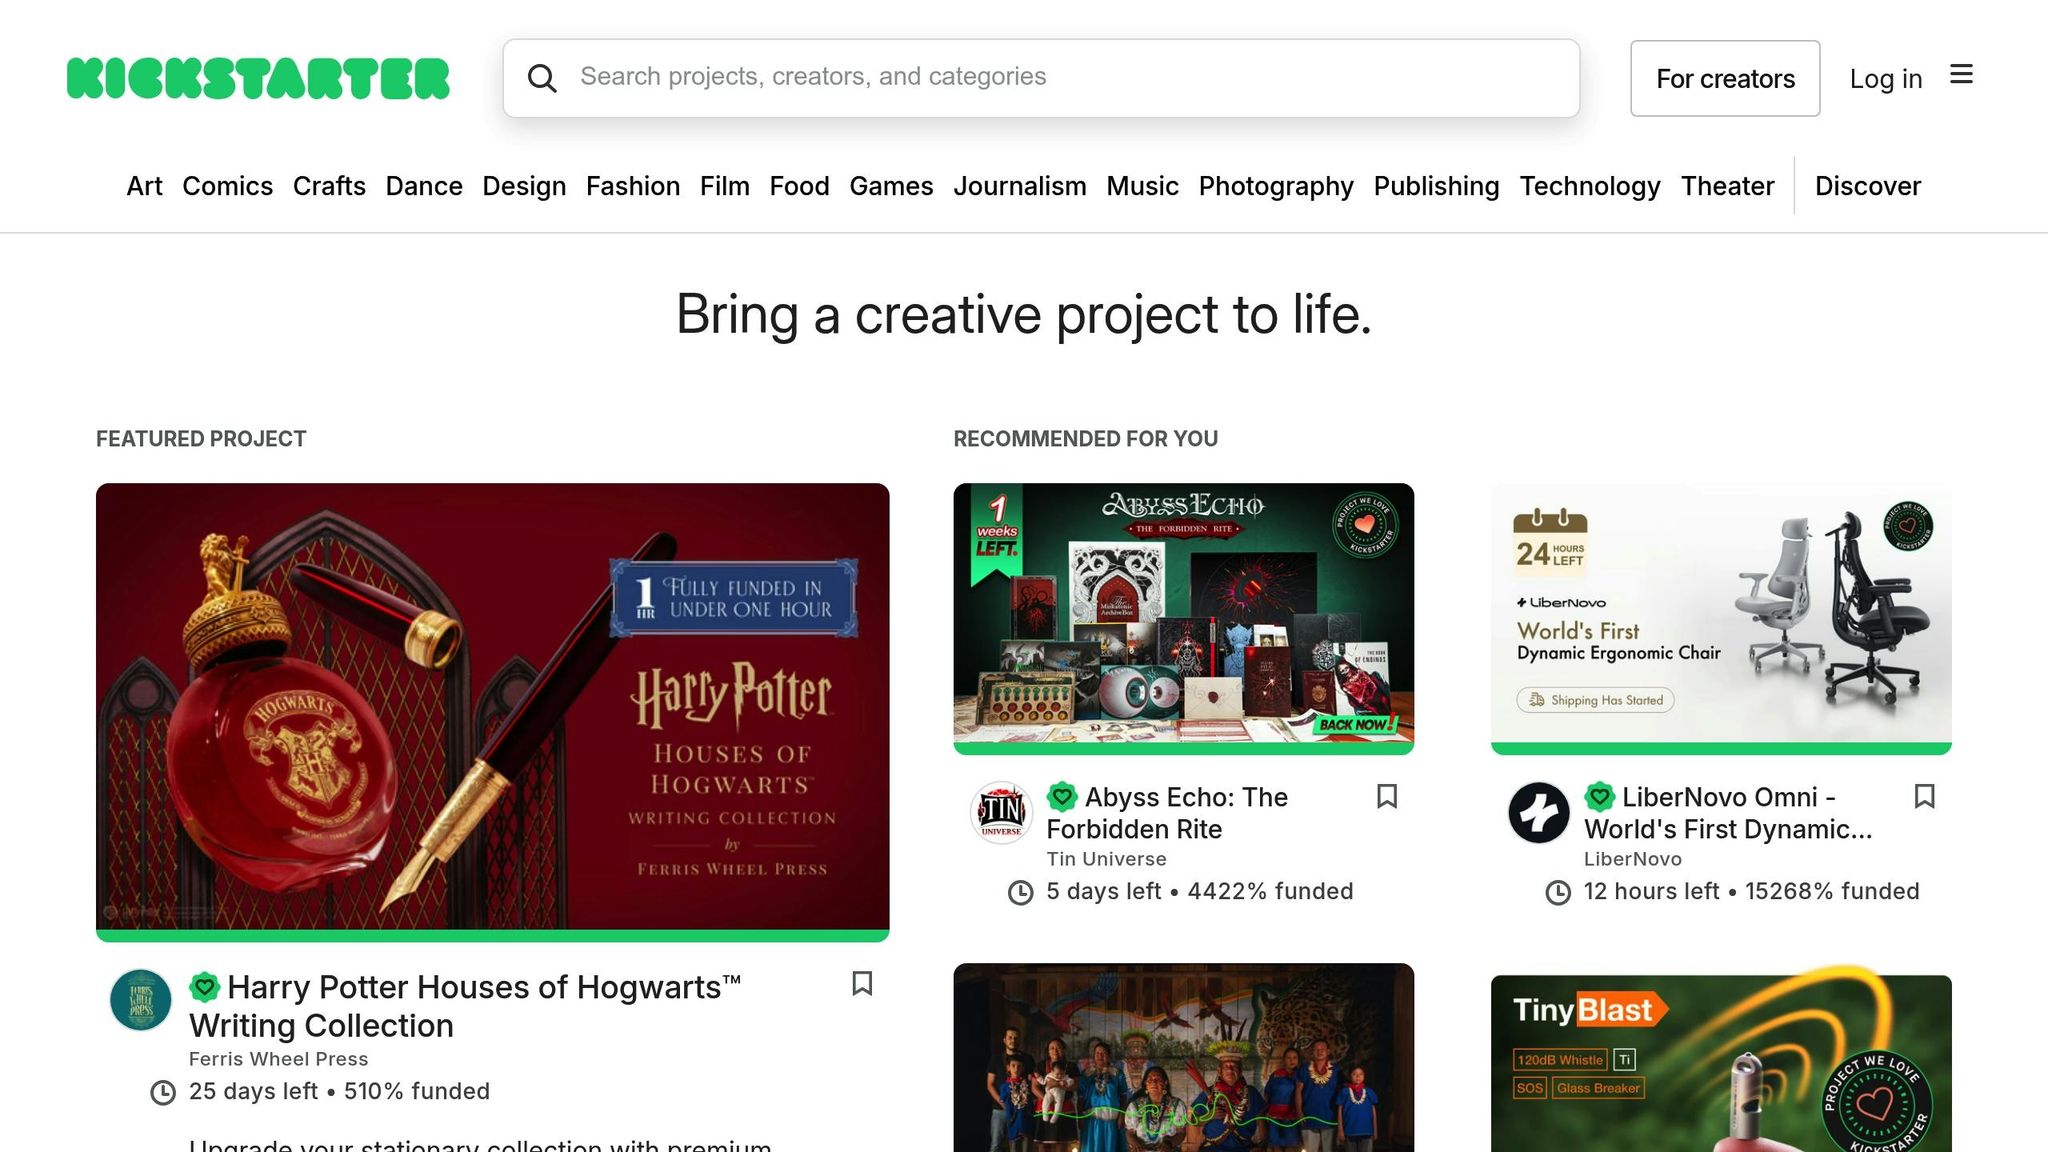Screen dimensions: 2048x1152
Task: Click clock icon next to 5 days left
Action: [1020, 893]
